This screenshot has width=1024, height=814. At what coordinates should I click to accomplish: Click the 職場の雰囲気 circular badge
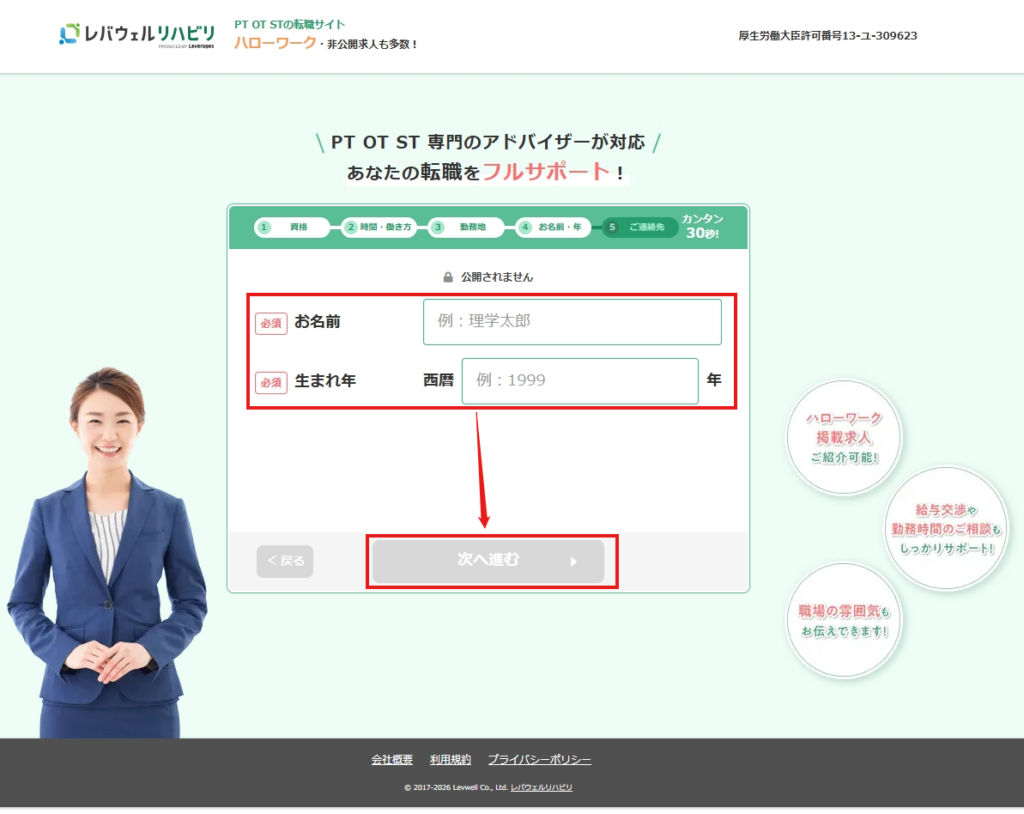coord(843,621)
